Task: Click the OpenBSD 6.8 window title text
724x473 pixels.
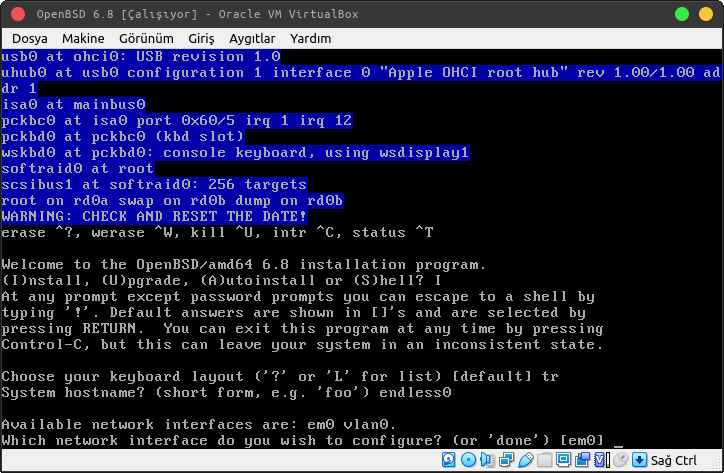Action: (198, 14)
